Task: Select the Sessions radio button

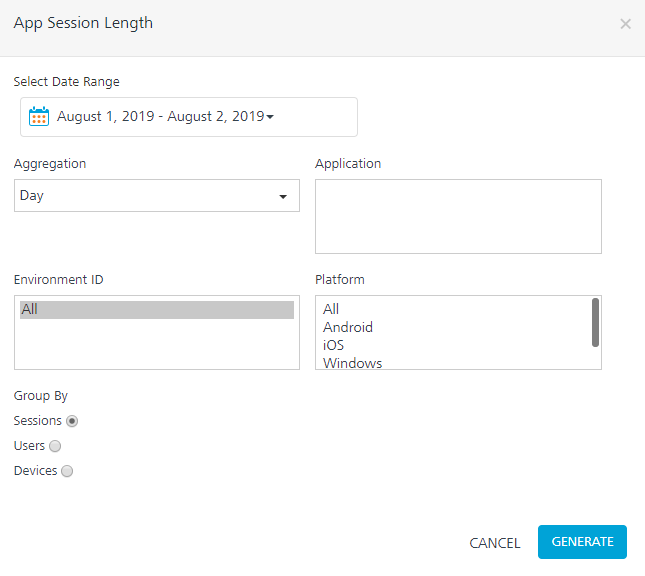Action: click(x=72, y=421)
